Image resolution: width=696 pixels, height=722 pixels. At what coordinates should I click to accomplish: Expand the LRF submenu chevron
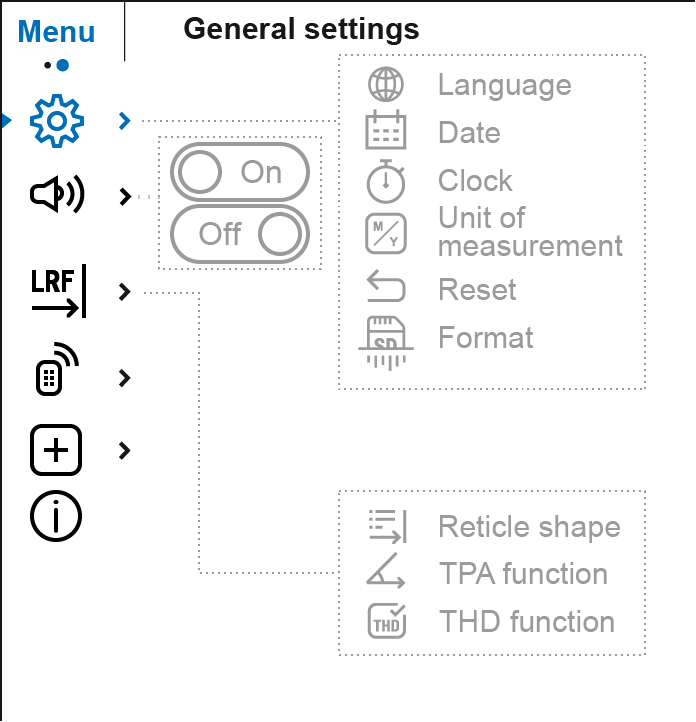pyautogui.click(x=124, y=292)
